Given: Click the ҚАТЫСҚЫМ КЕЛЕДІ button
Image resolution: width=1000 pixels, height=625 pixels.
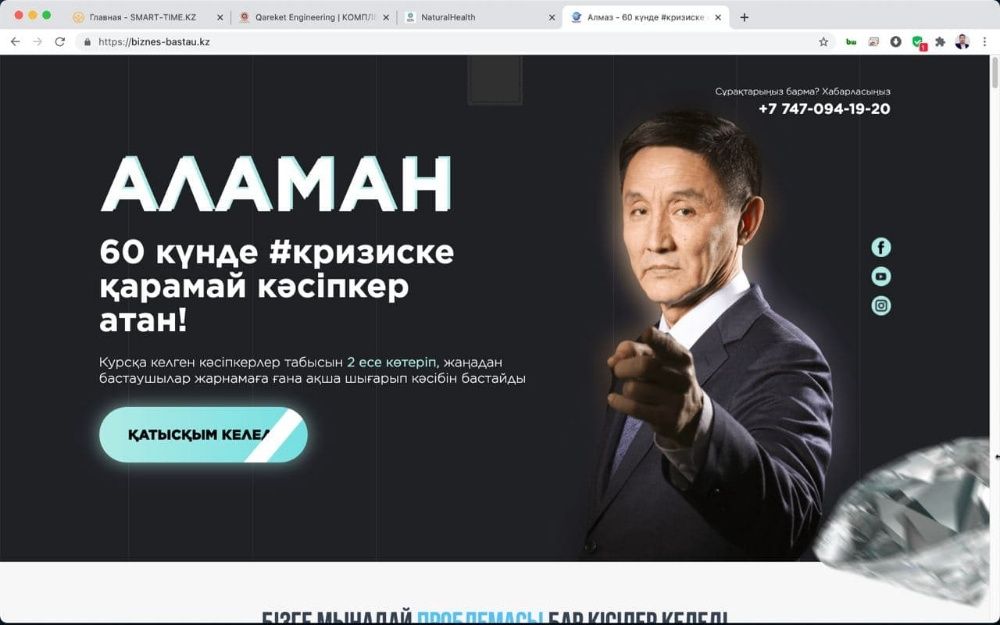Looking at the screenshot, I should tap(203, 435).
